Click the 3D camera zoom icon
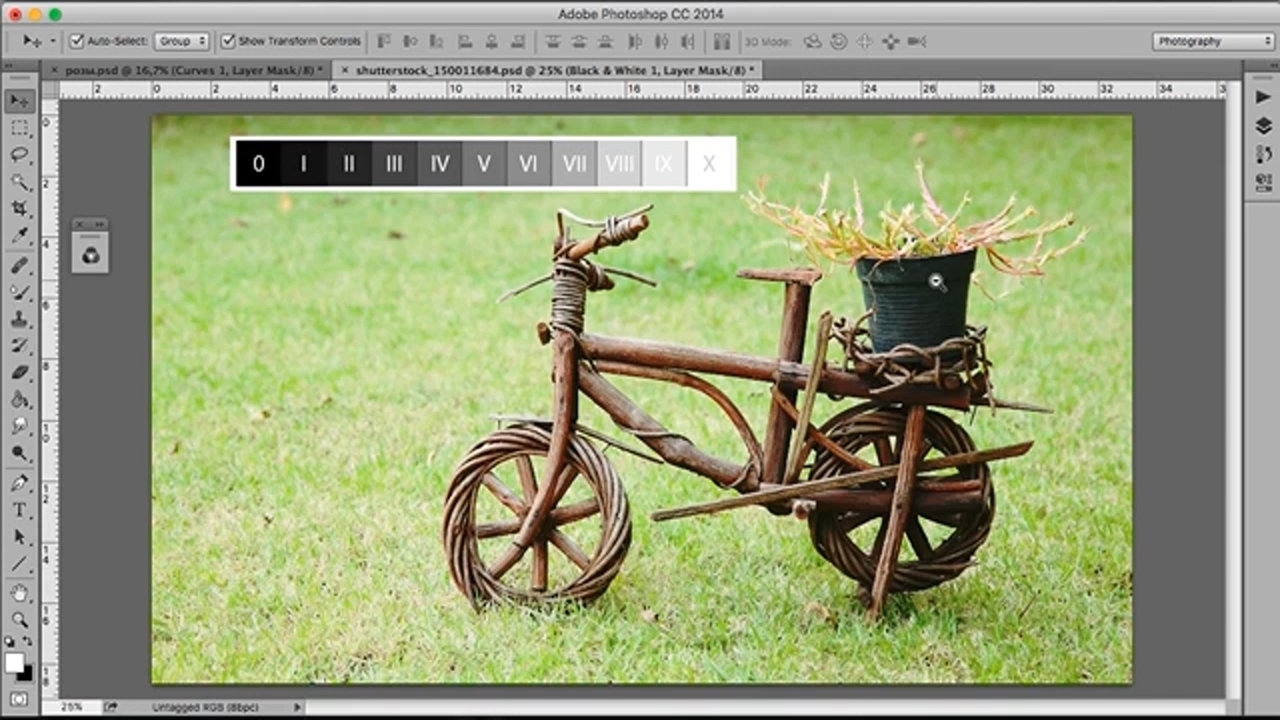This screenshot has height=720, width=1280. coord(917,41)
